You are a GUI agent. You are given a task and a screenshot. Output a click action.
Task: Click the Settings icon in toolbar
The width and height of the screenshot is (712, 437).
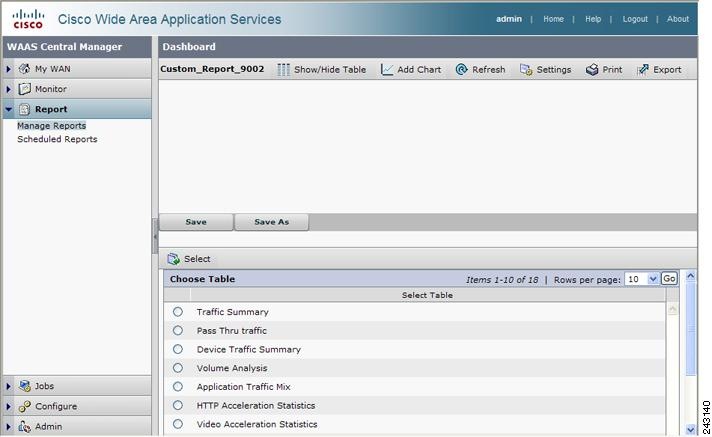click(526, 70)
